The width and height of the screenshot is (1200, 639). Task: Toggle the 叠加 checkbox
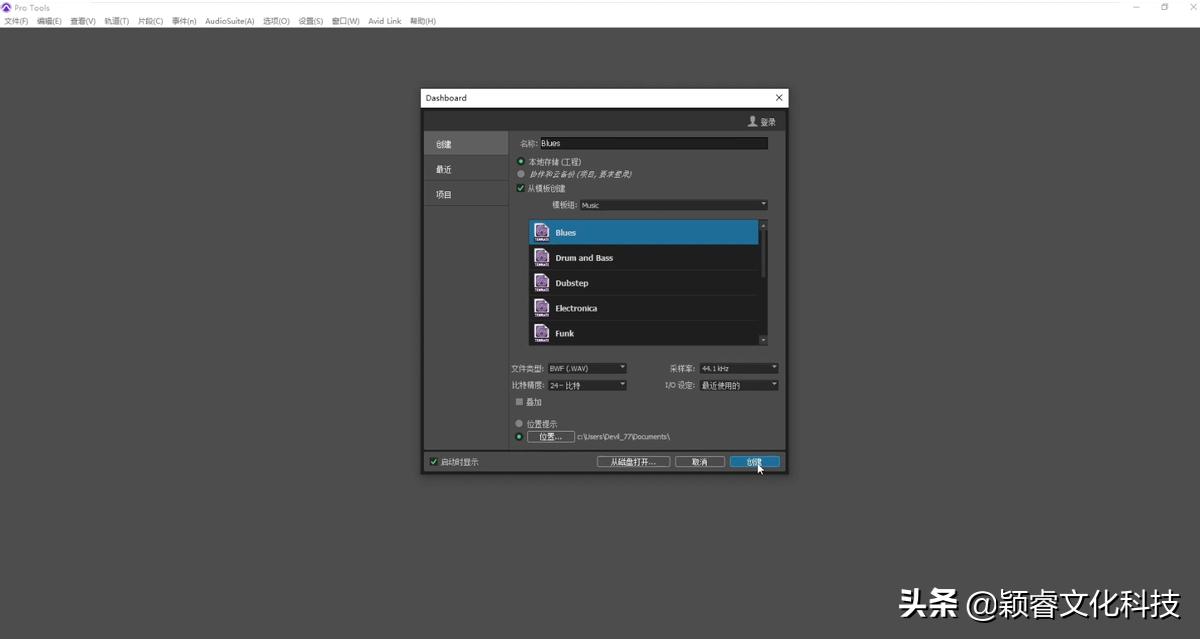520,402
